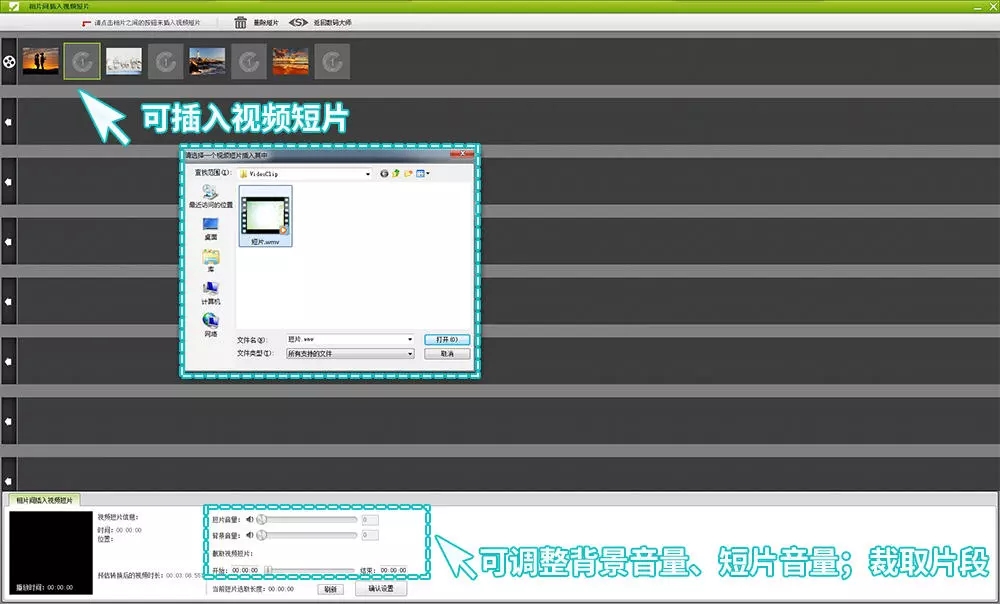Click the clip volume value field
The width and height of the screenshot is (1000, 604).
pyautogui.click(x=370, y=520)
